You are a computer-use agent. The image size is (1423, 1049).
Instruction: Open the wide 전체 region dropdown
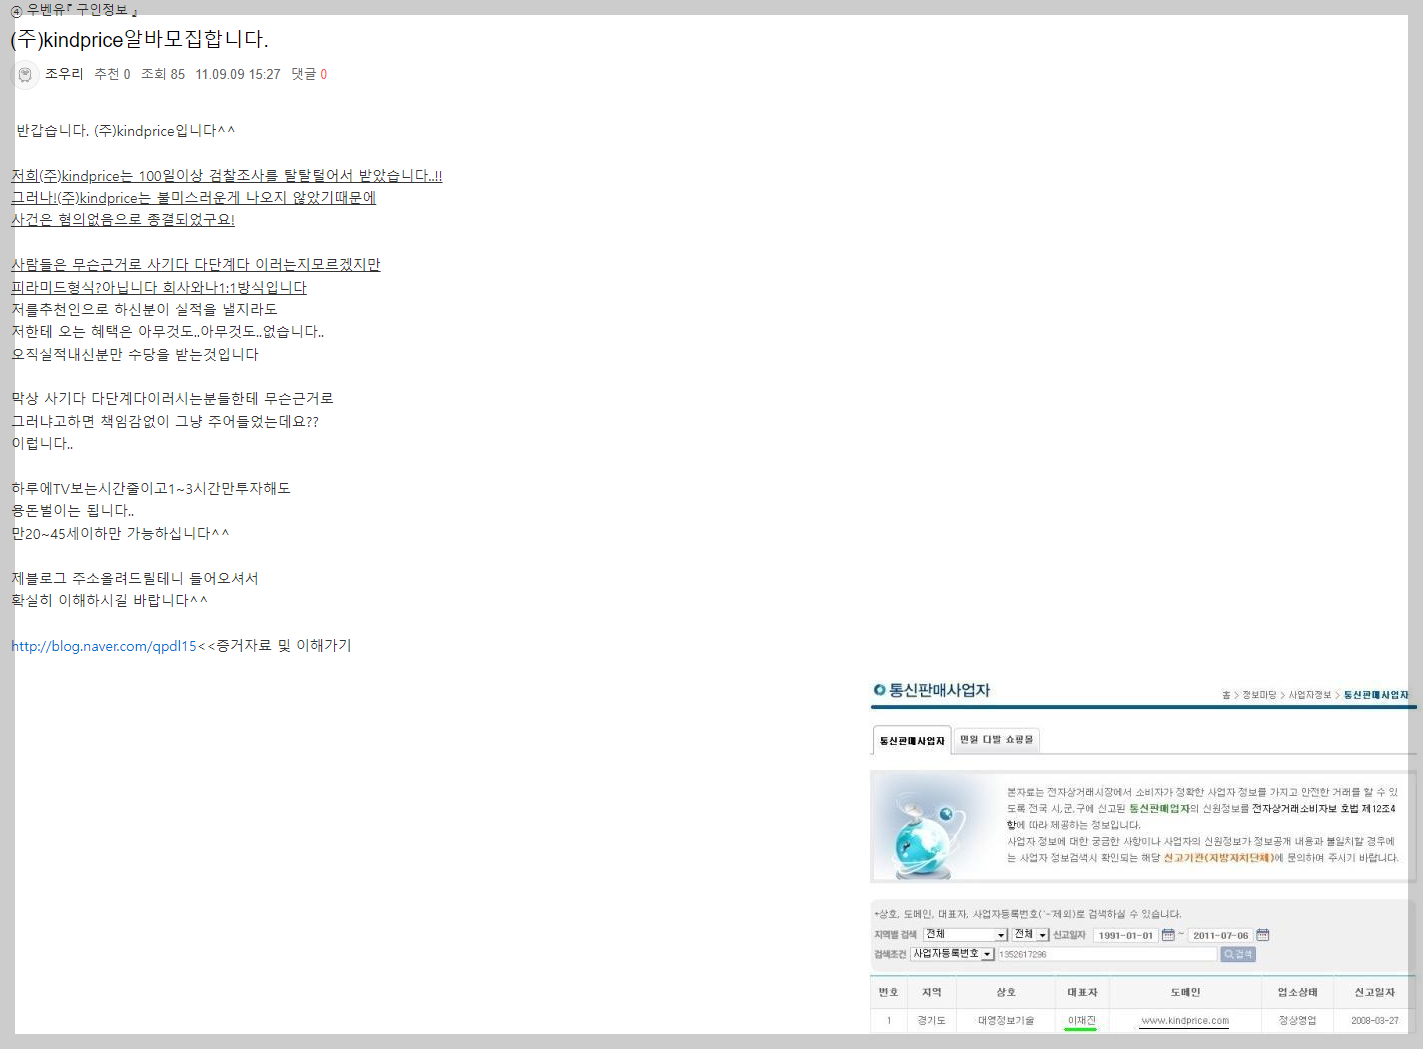point(965,934)
